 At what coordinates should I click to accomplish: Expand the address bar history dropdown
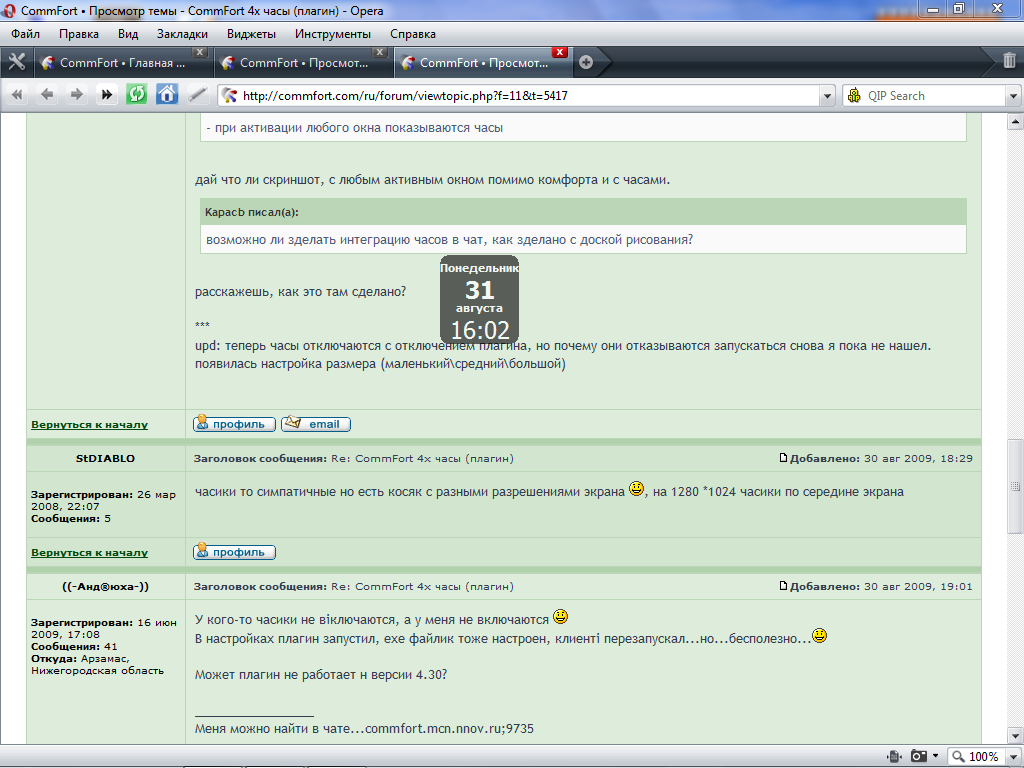[826, 96]
